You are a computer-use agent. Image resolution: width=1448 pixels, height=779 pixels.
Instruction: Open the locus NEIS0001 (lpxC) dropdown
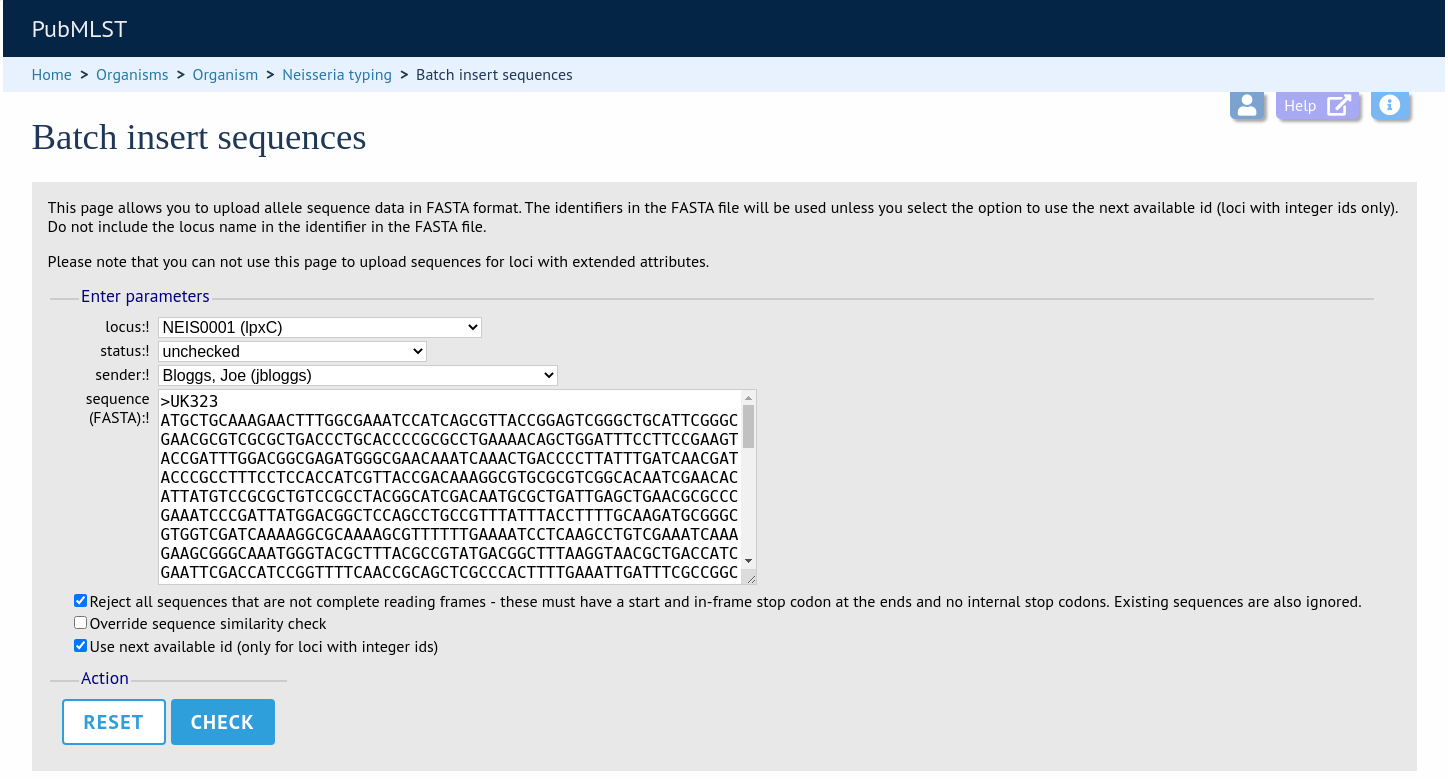[x=320, y=327]
